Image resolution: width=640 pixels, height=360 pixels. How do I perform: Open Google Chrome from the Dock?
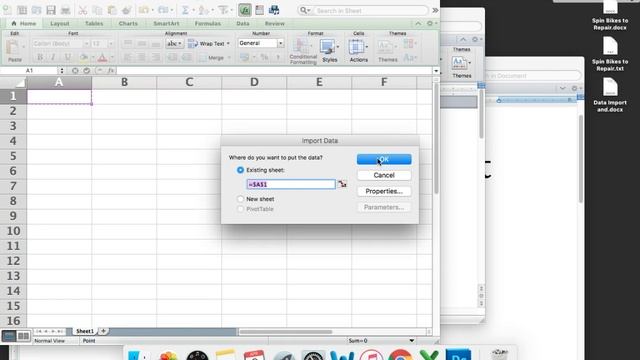click(x=400, y=355)
